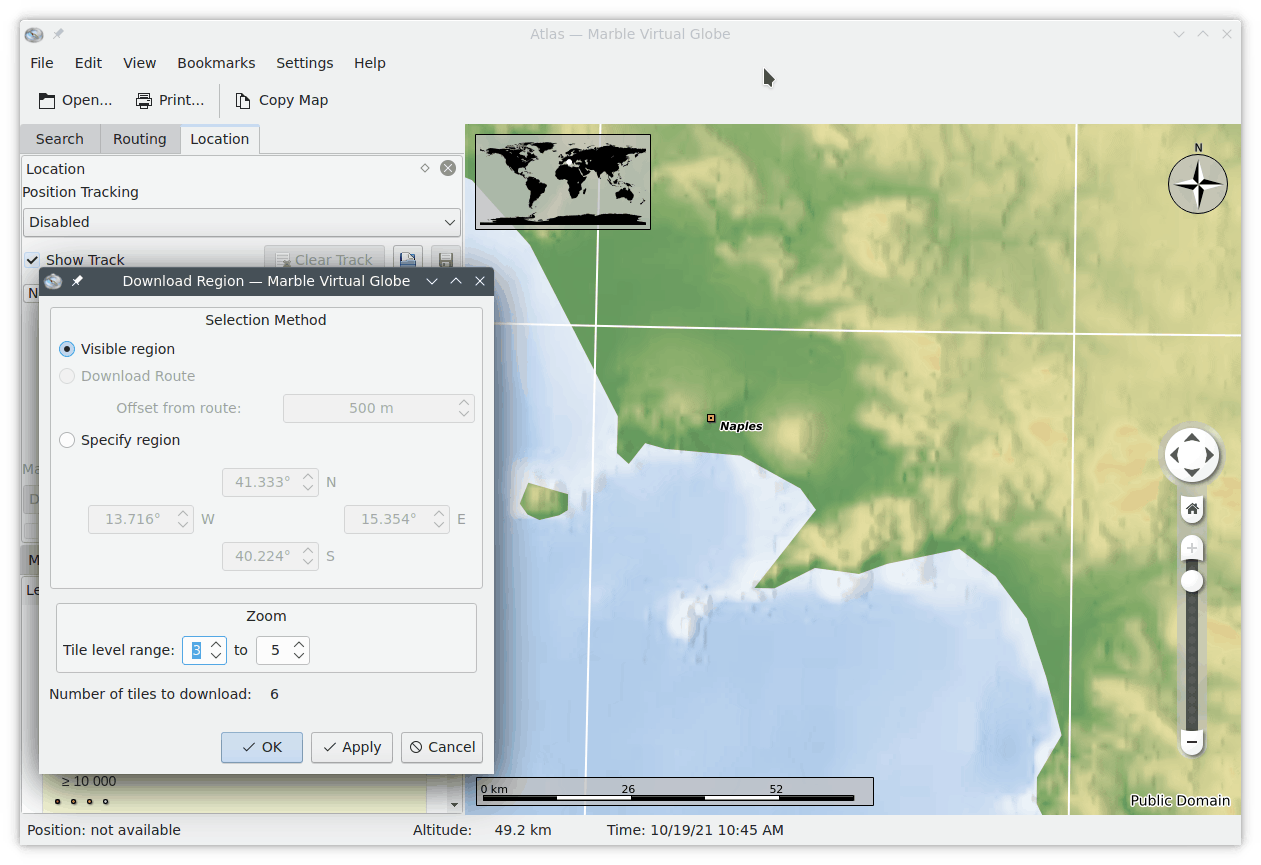Open the File menu
This screenshot has width=1261, height=865.
42,63
